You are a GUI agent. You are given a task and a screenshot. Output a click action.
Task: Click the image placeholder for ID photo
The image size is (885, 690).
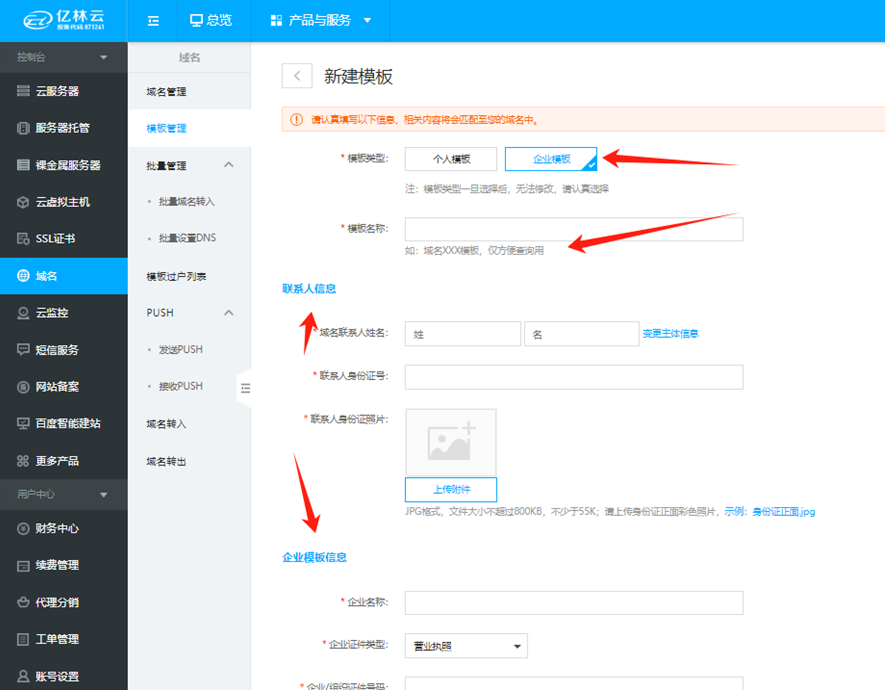[450, 442]
